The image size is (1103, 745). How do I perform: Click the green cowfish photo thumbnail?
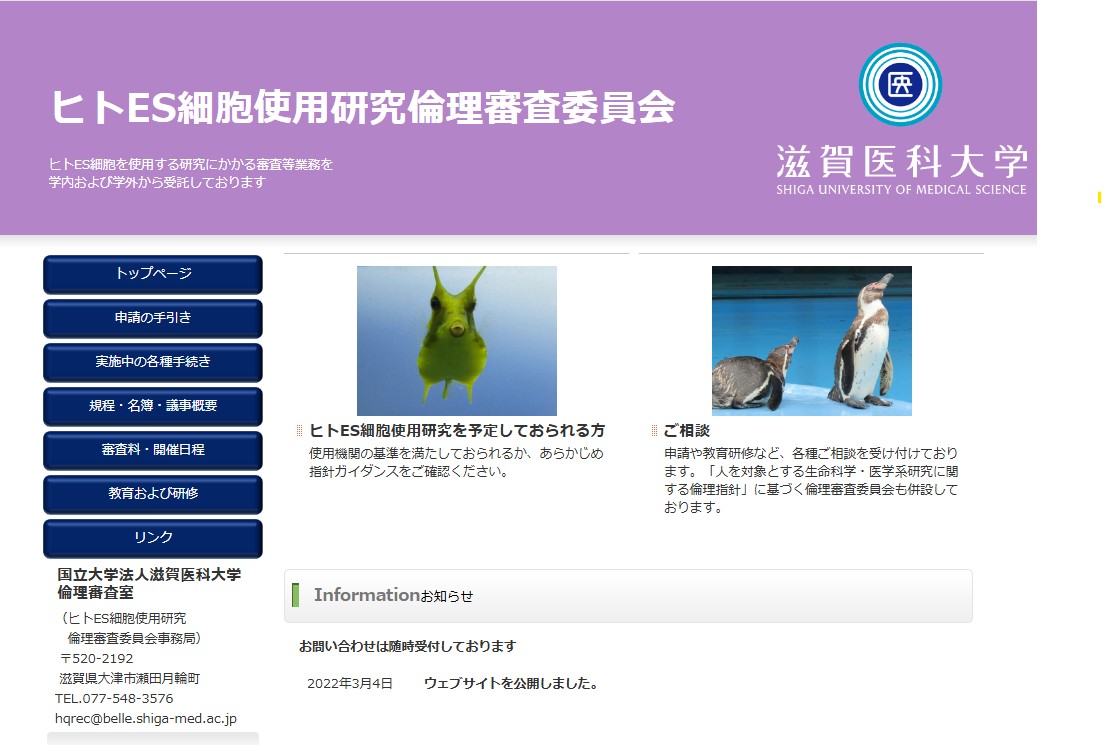click(x=457, y=340)
